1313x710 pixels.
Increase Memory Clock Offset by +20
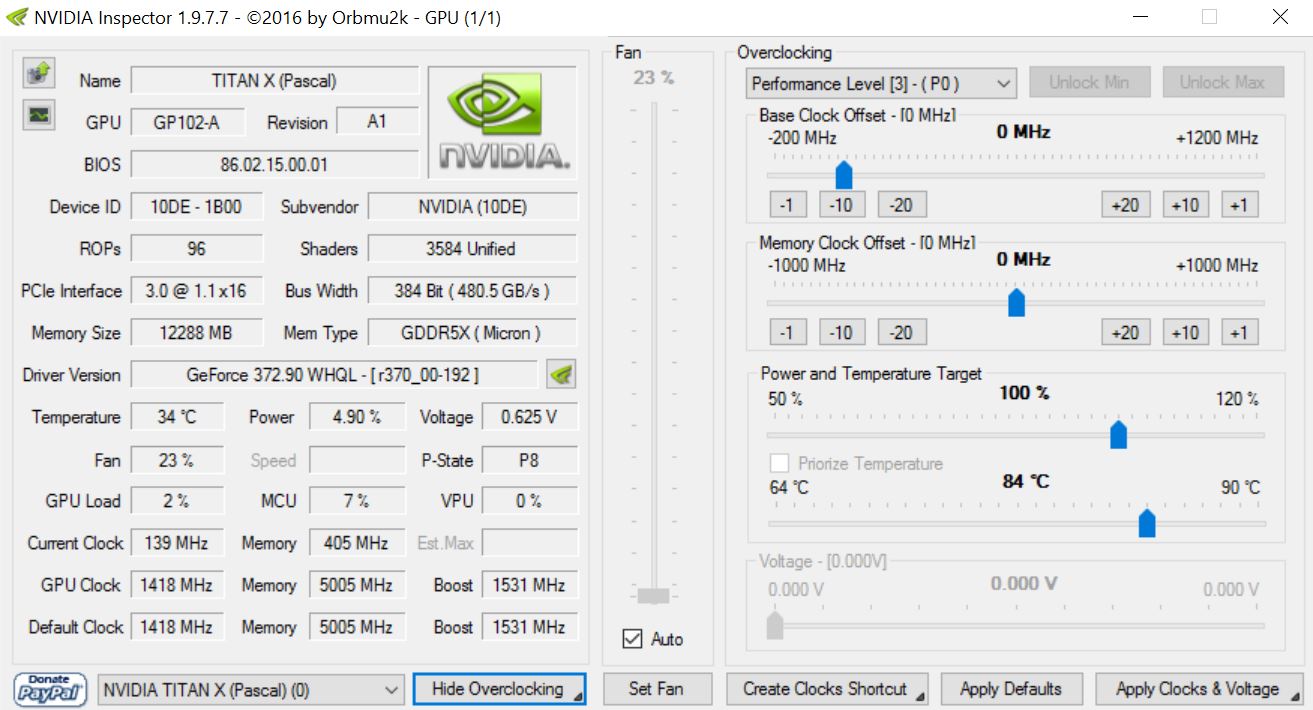click(x=1125, y=333)
